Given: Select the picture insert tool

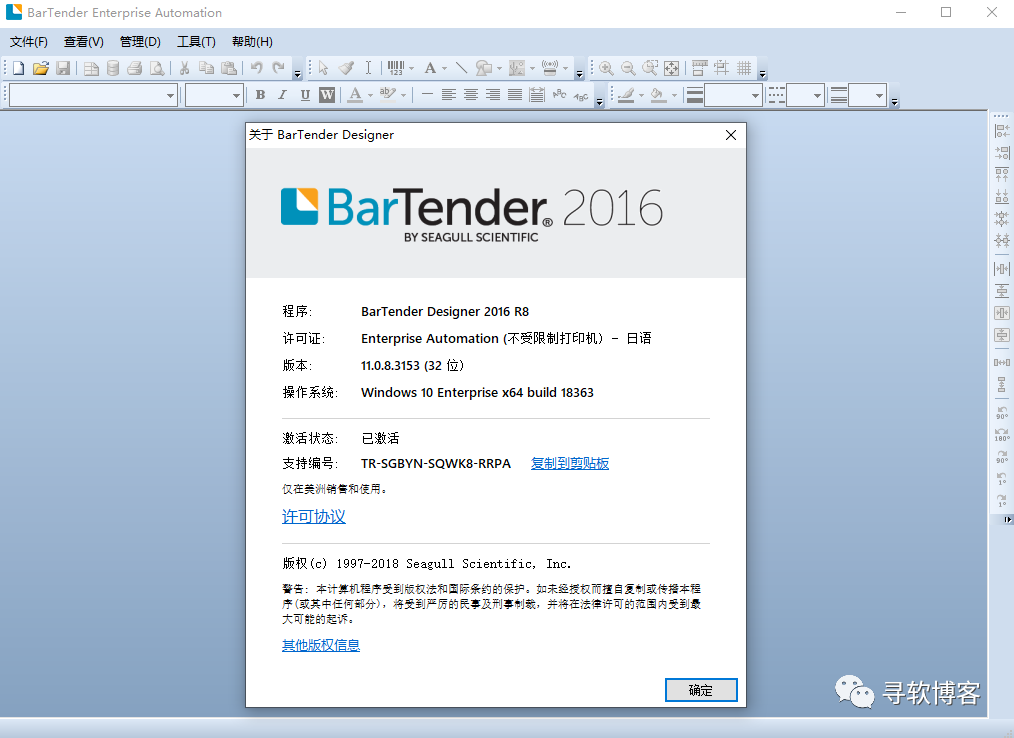Looking at the screenshot, I should (517, 67).
